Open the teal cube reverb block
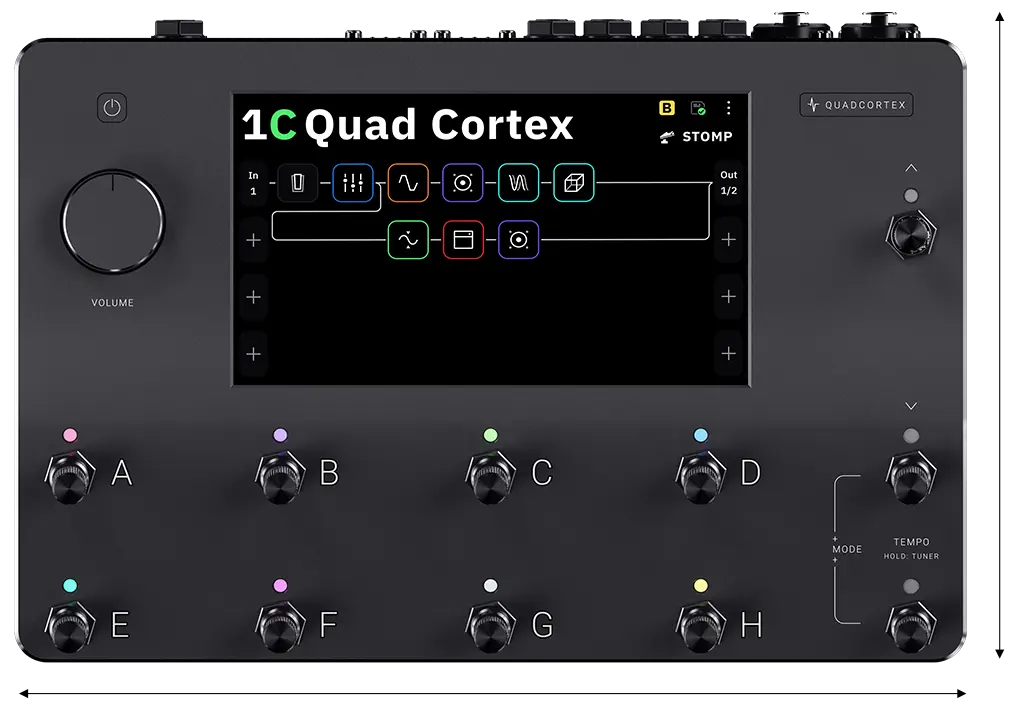This screenshot has width=1025, height=722. pos(574,182)
